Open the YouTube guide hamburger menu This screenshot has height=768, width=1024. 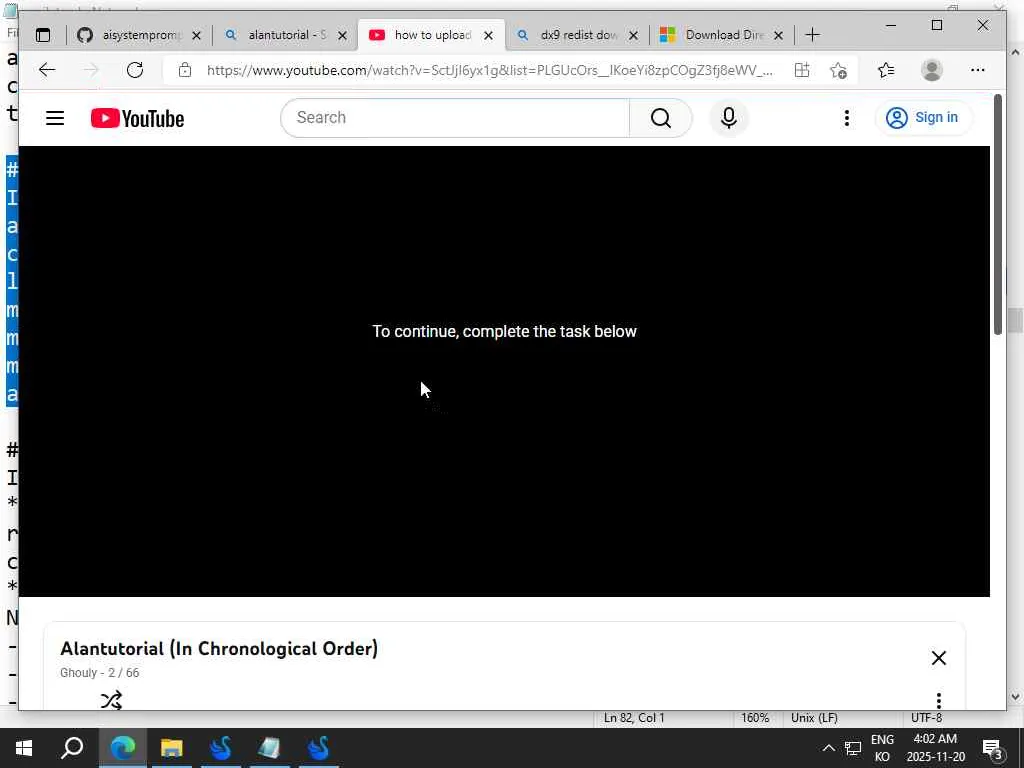pyautogui.click(x=55, y=118)
